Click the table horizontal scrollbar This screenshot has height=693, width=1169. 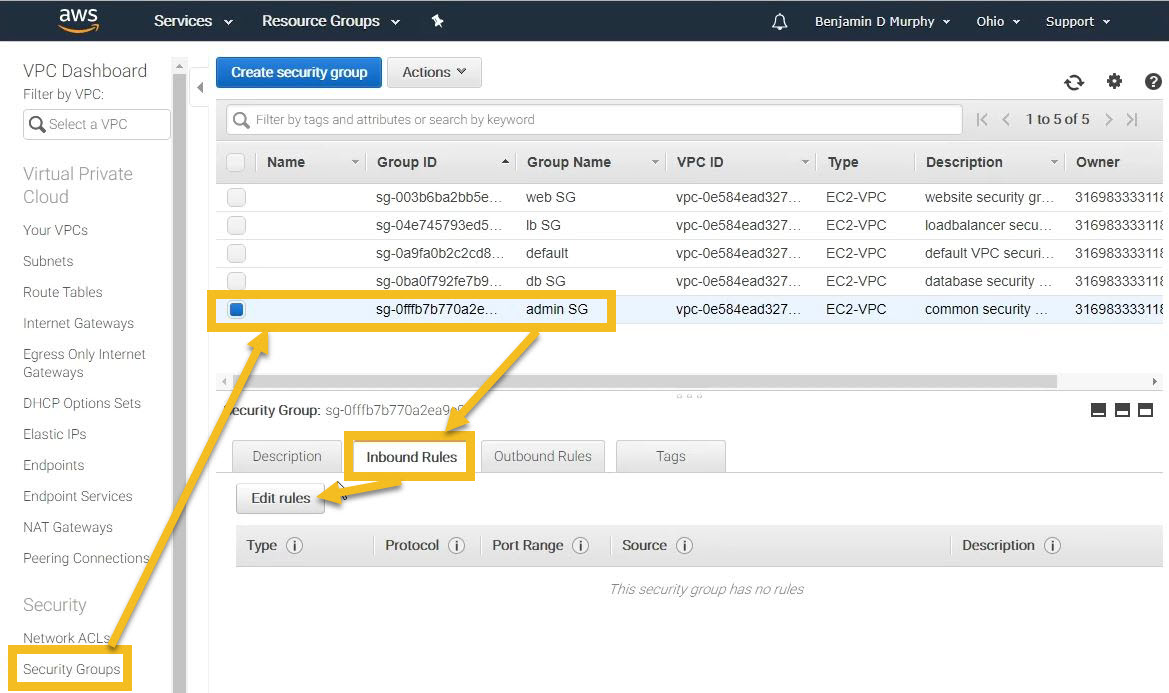(645, 382)
